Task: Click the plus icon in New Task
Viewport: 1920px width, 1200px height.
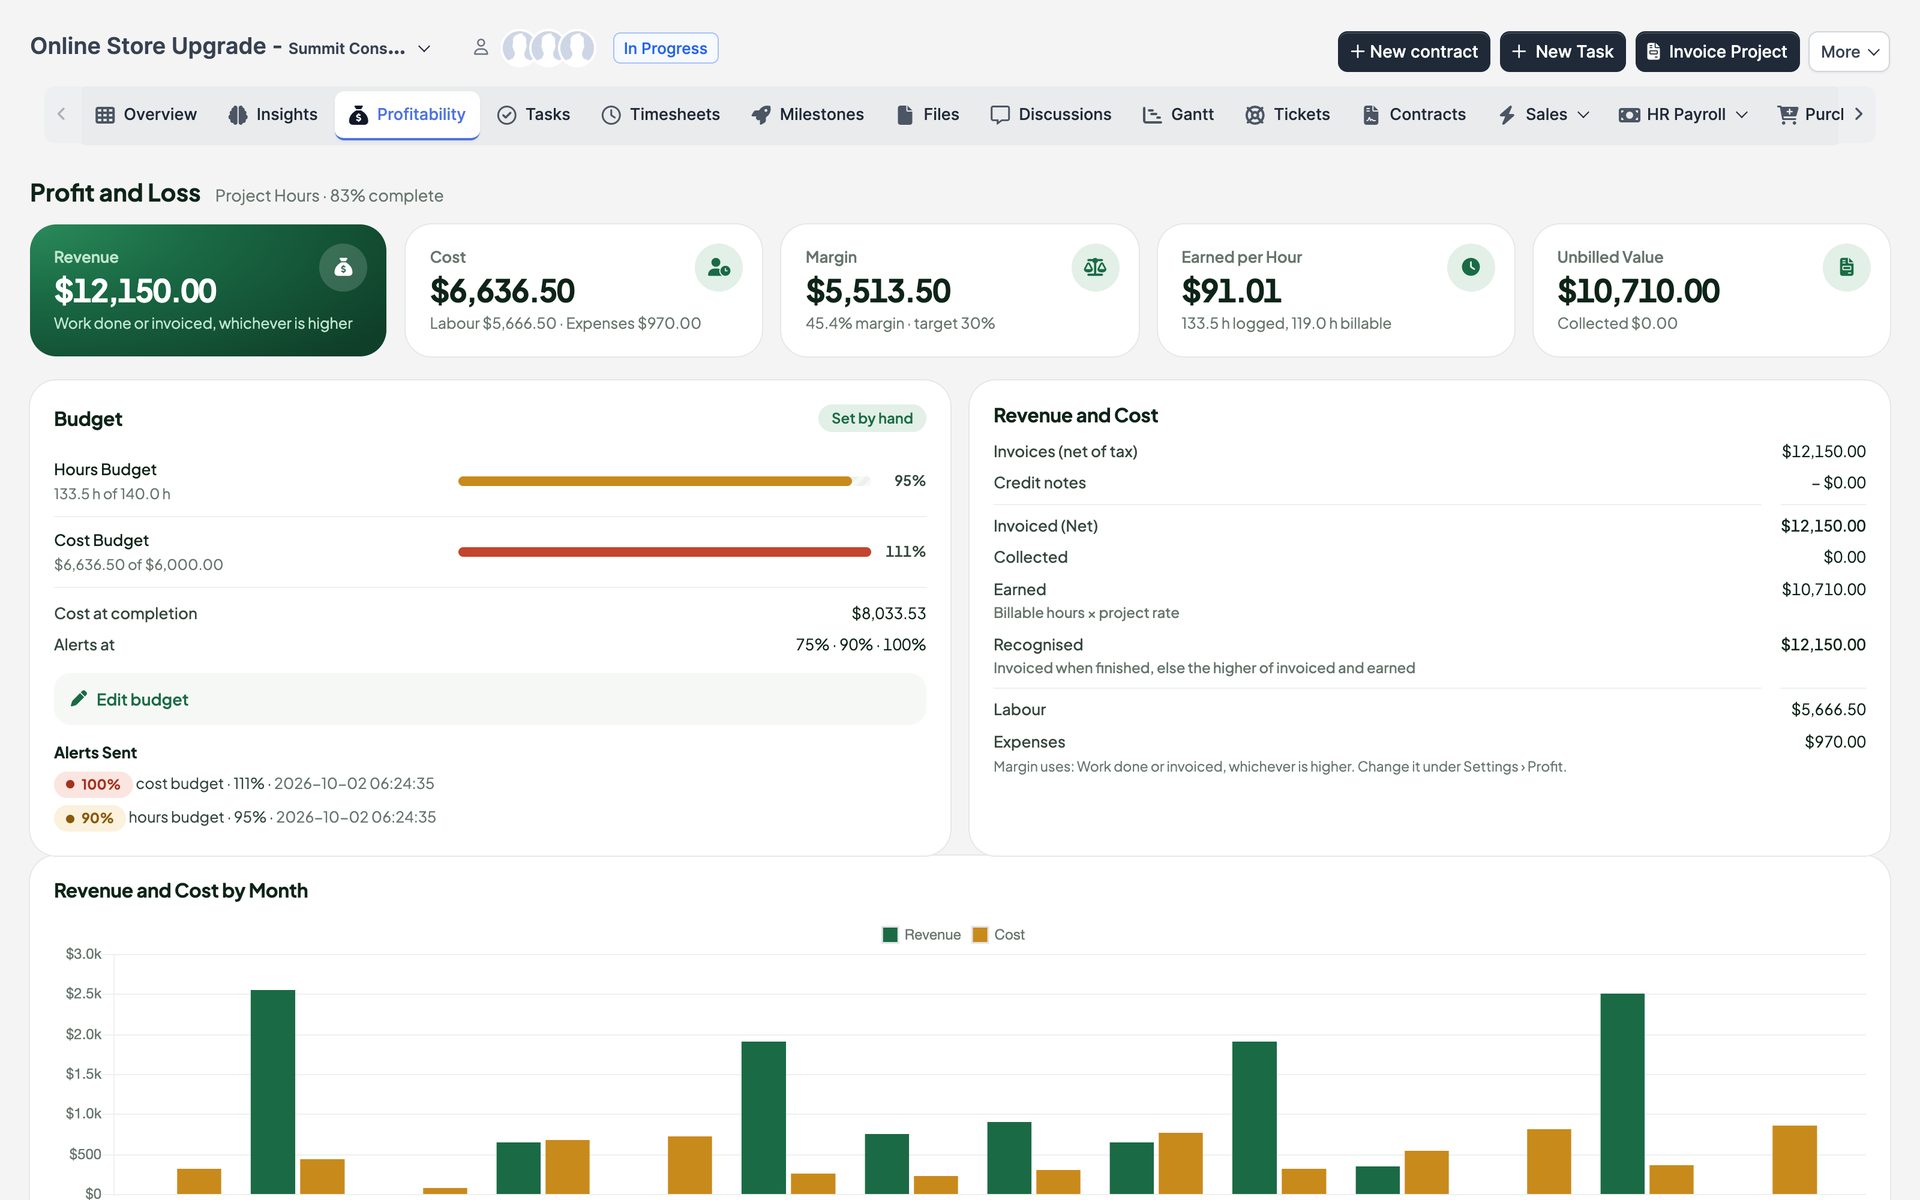Action: click(x=1519, y=51)
